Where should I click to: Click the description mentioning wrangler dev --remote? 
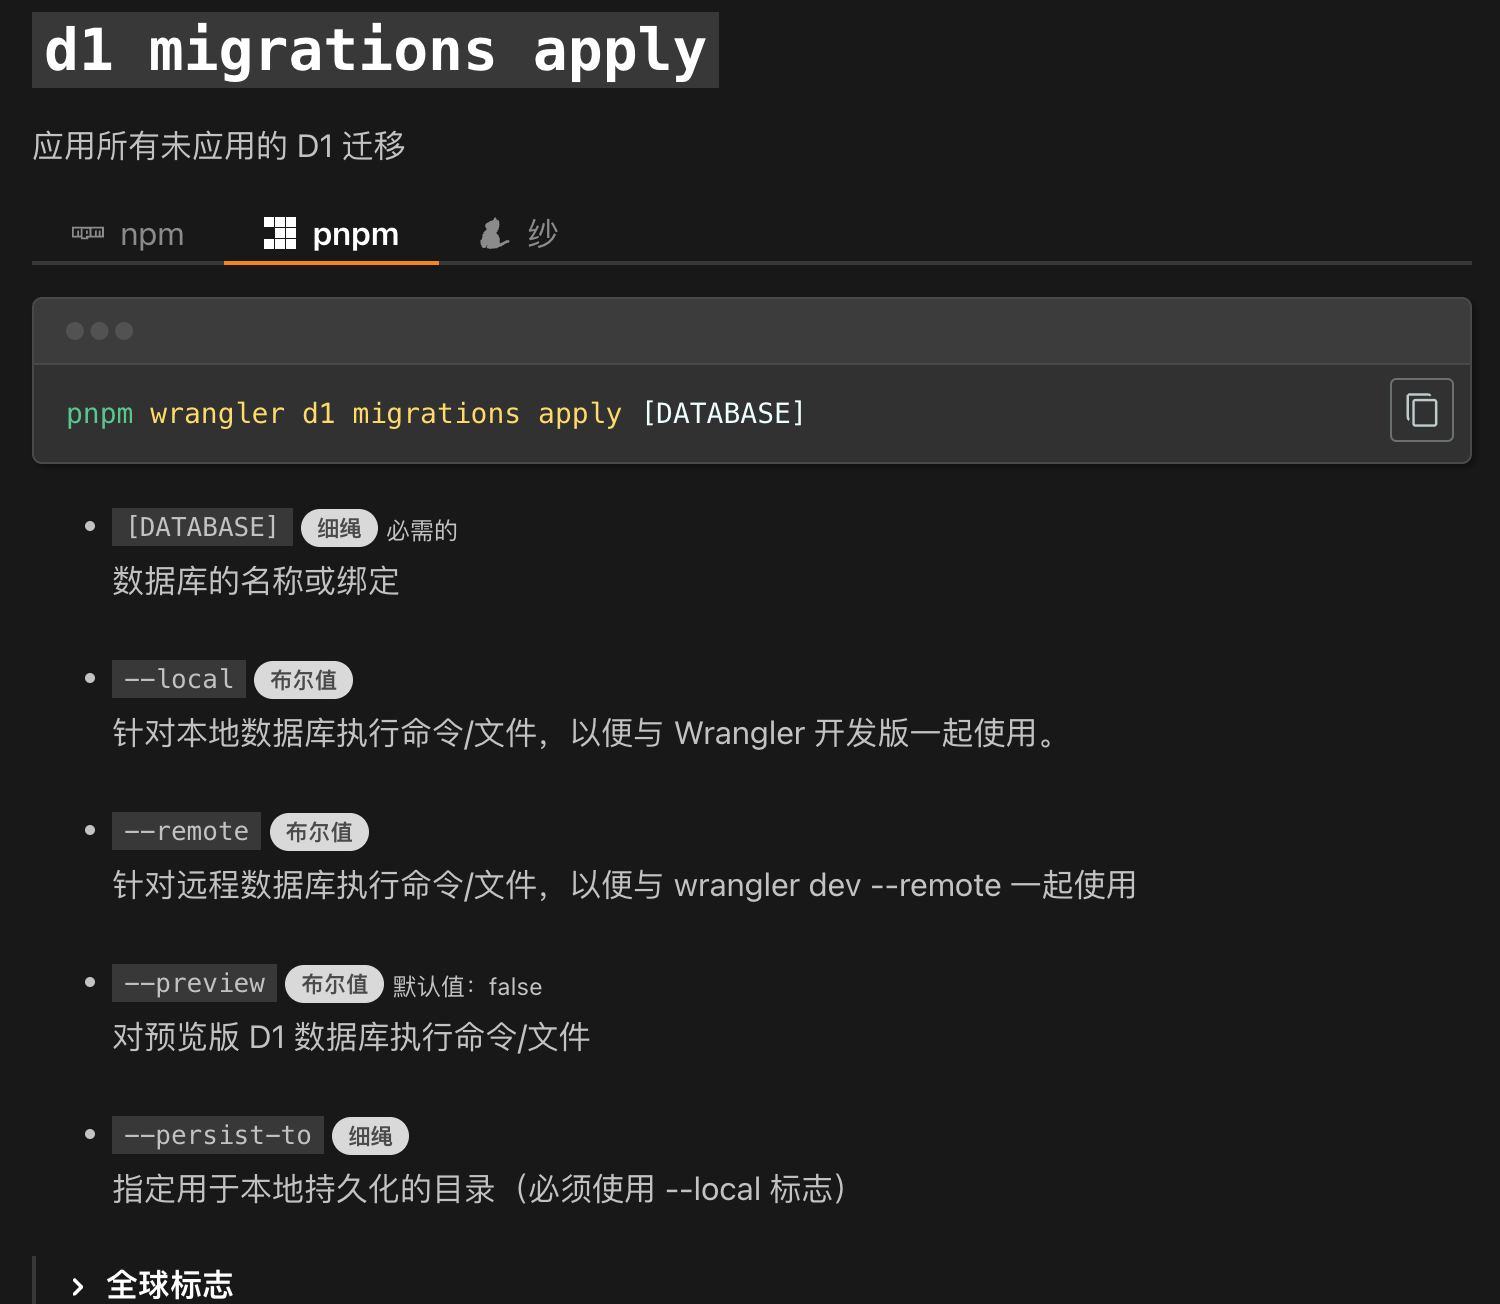click(624, 885)
